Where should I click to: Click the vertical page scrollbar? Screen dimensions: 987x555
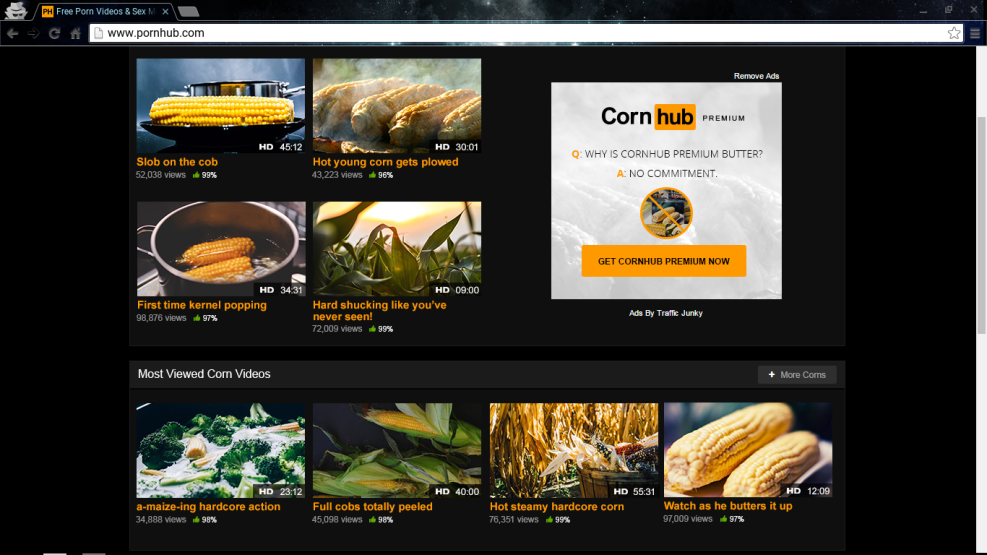pos(980,200)
